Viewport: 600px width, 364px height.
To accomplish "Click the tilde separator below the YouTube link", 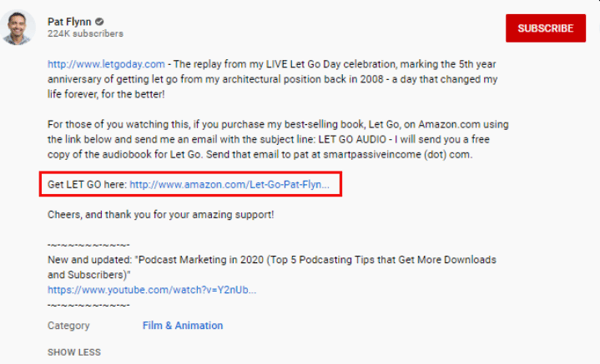I will pos(89,305).
